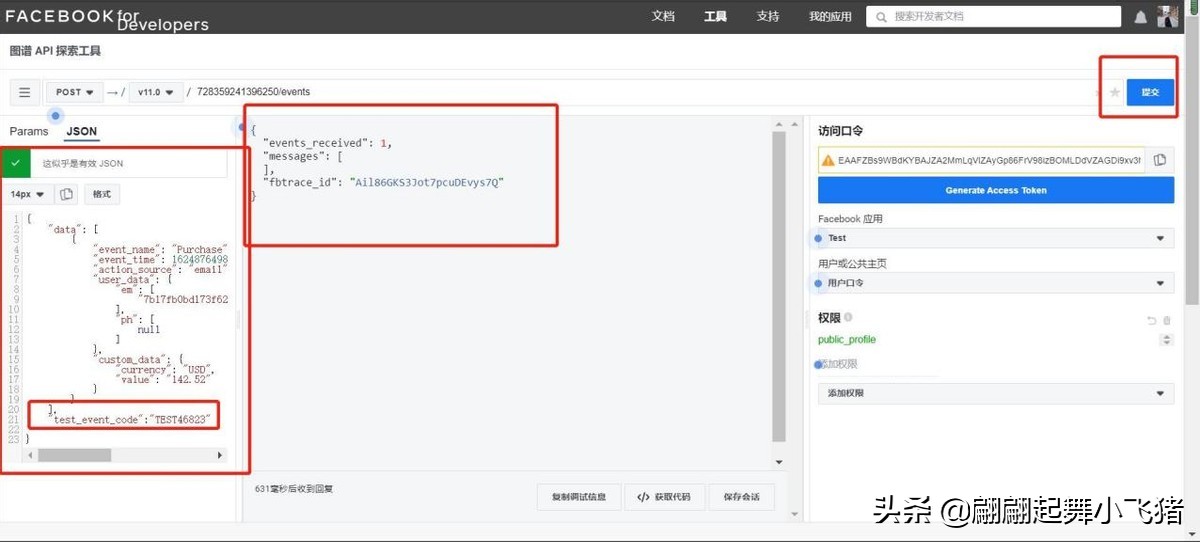Click the 提交 submit button
Screen dimensions: 1200x542
pyautogui.click(x=1150, y=92)
